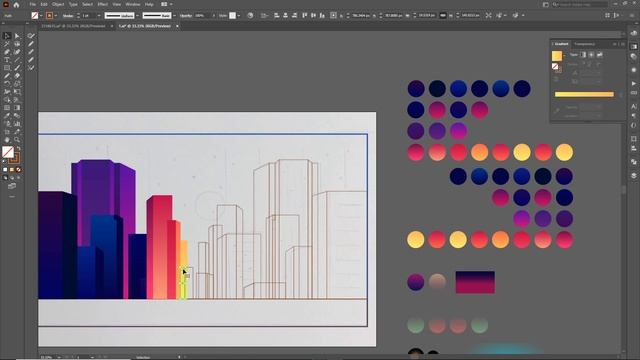Choose Linear Gradient type in Gradient panel
The width and height of the screenshot is (640, 360).
tap(583, 54)
